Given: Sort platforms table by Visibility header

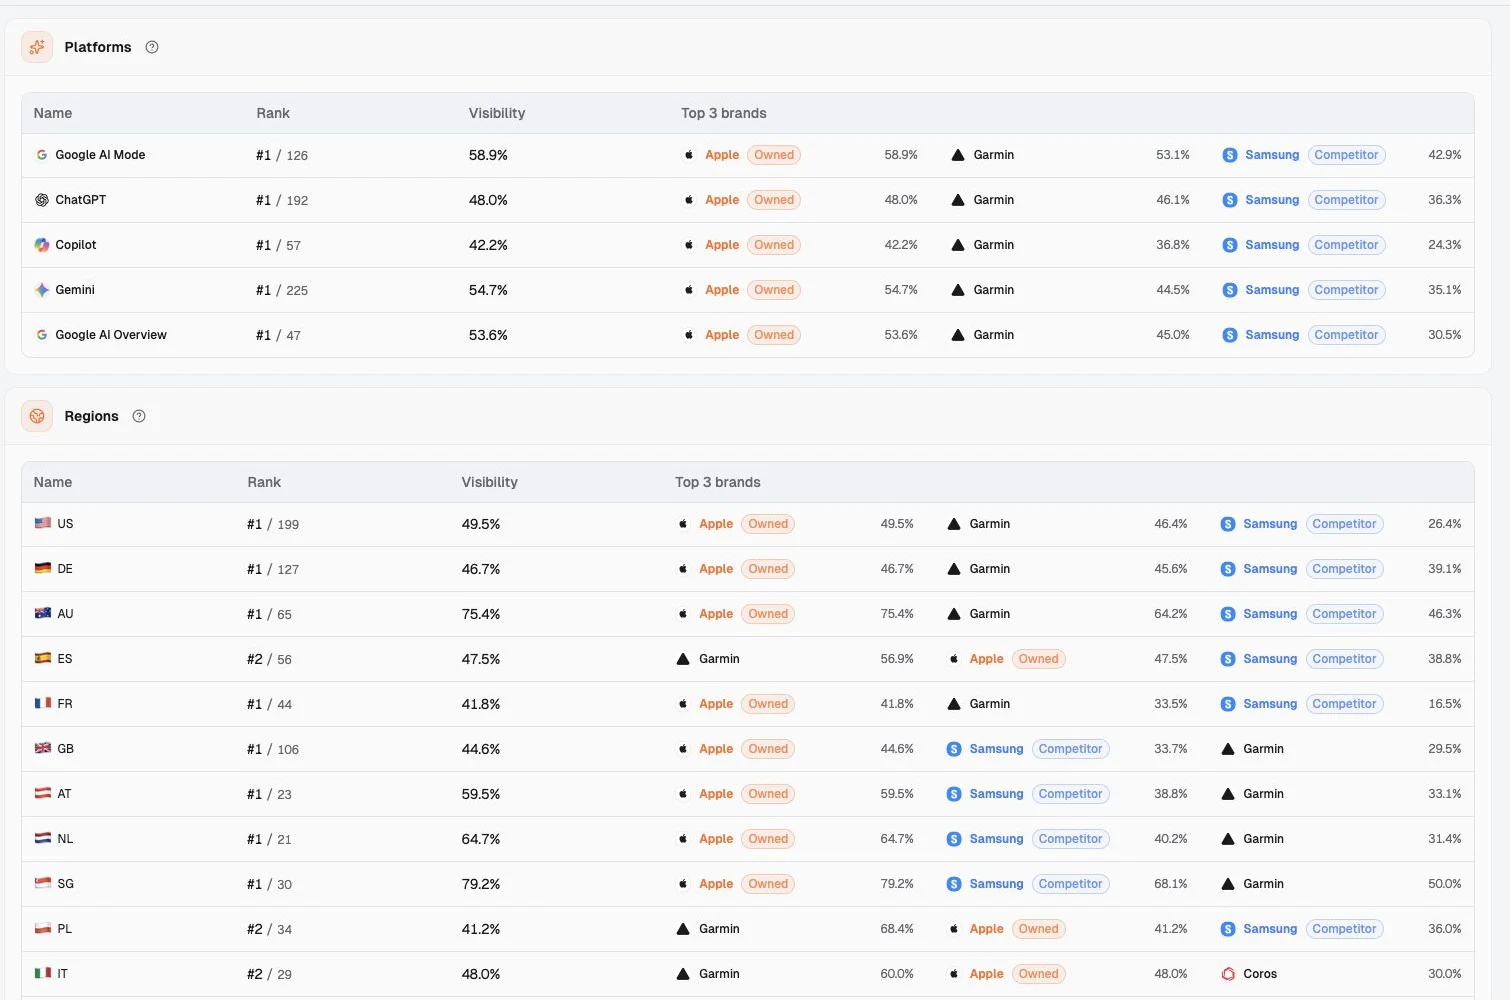Looking at the screenshot, I should [497, 113].
